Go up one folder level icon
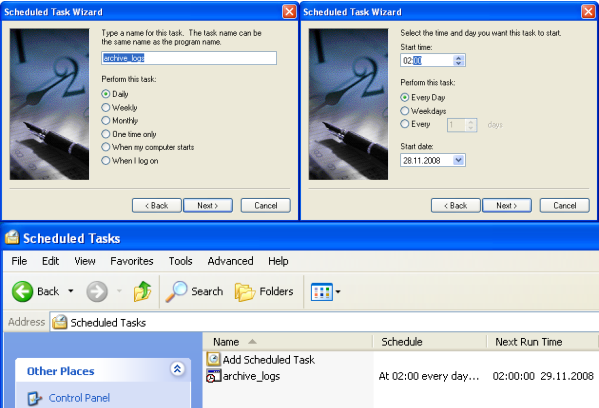Image resolution: width=599 pixels, height=408 pixels. (142, 291)
